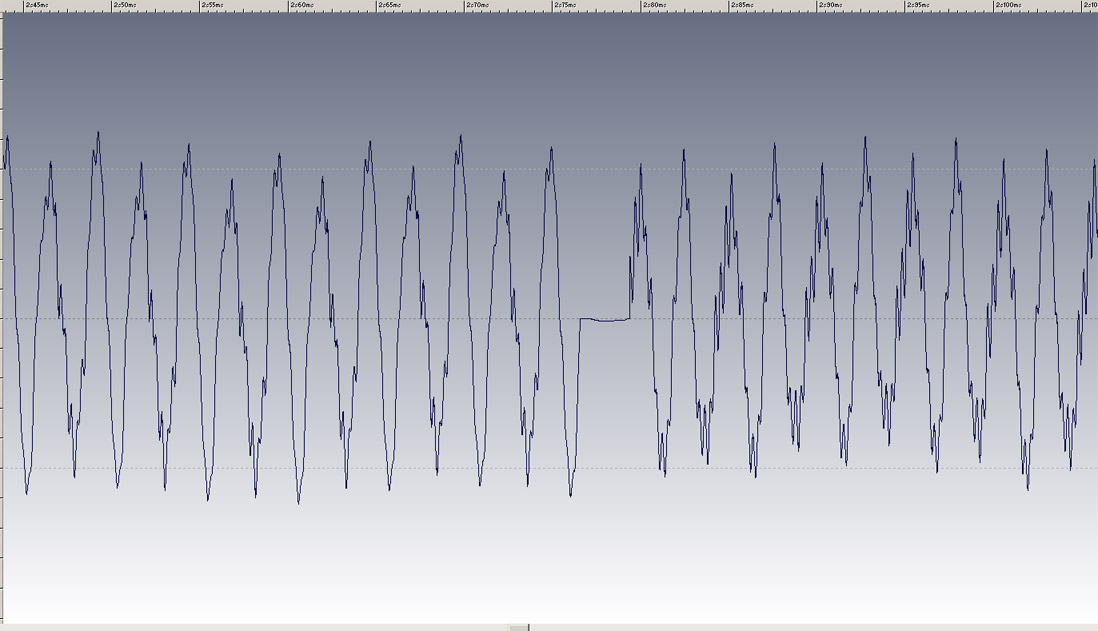Click the vertical amplitude ruler on the left edge

point(2,300)
